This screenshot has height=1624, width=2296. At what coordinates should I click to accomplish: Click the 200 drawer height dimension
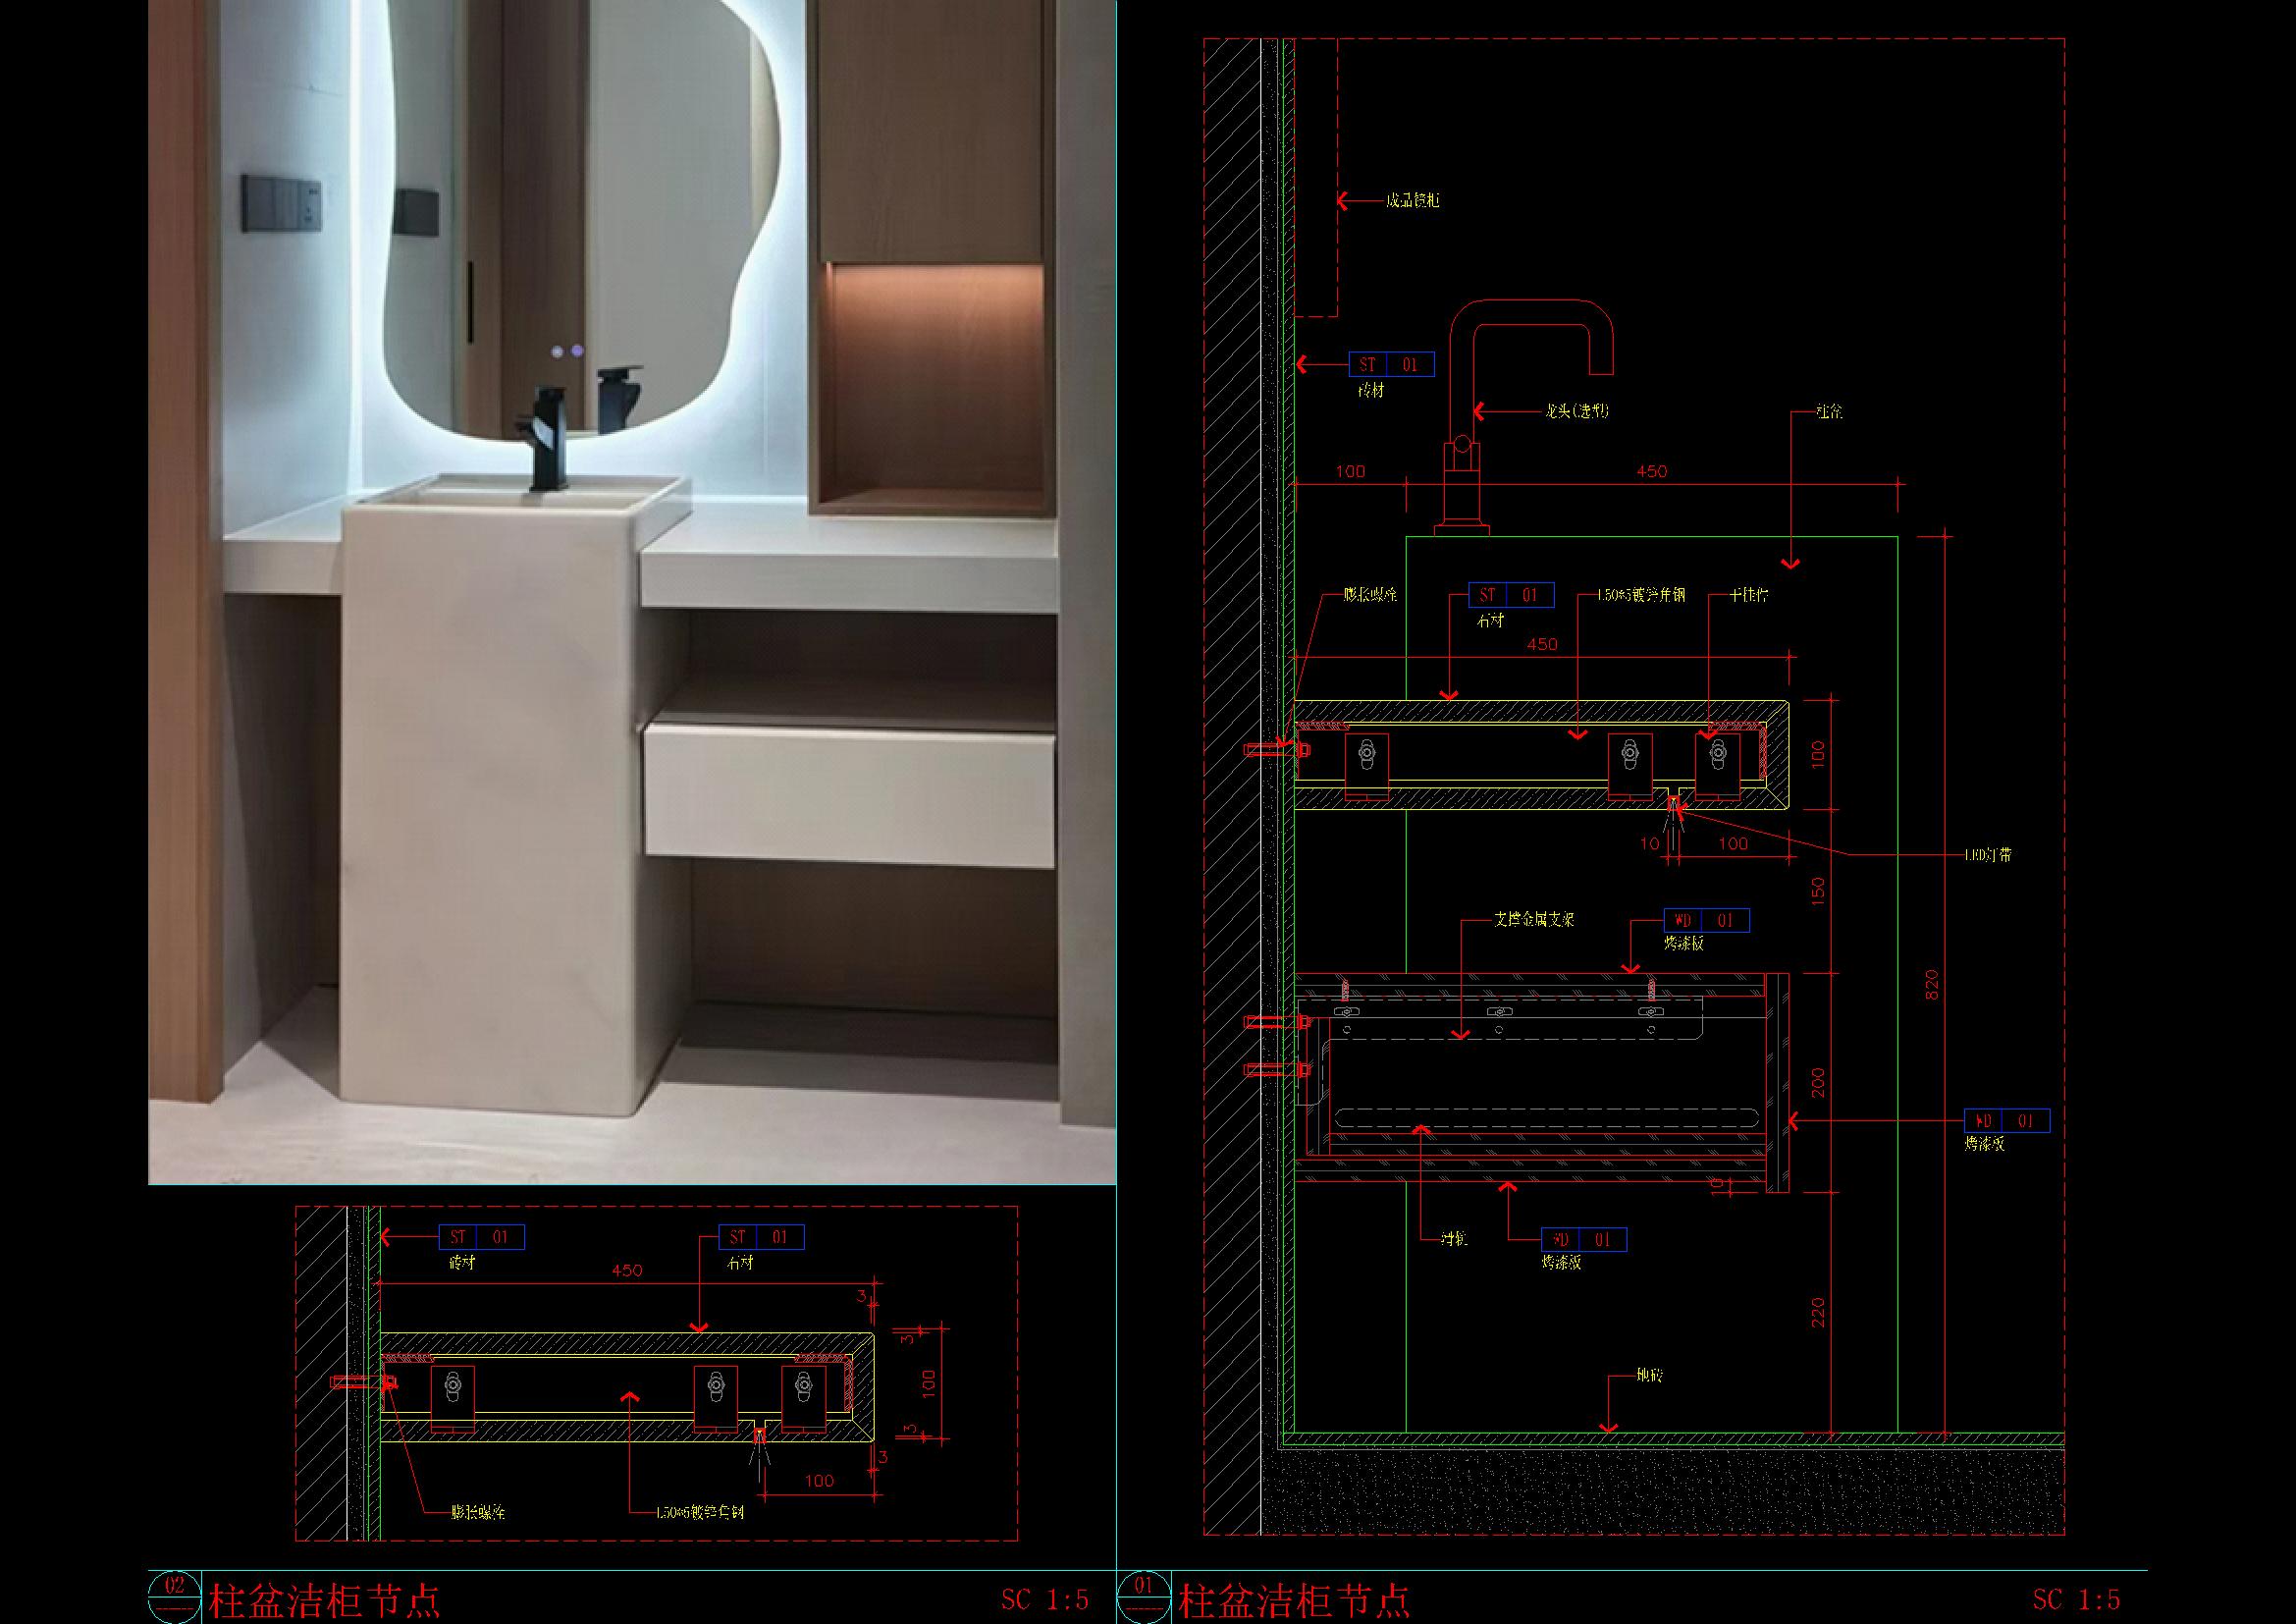click(1817, 1083)
